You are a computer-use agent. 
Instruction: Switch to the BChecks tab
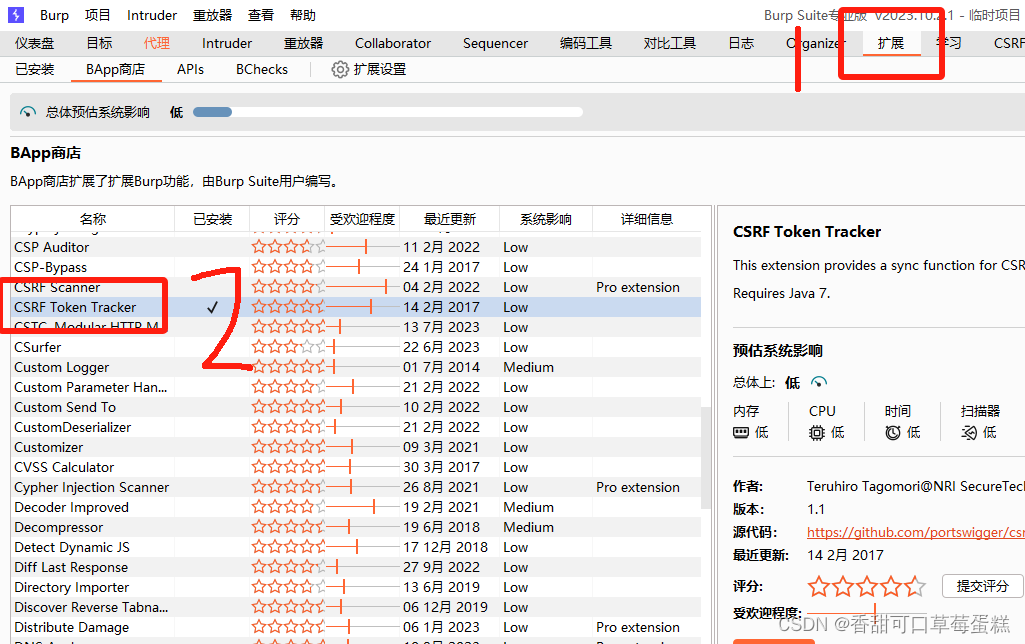261,69
